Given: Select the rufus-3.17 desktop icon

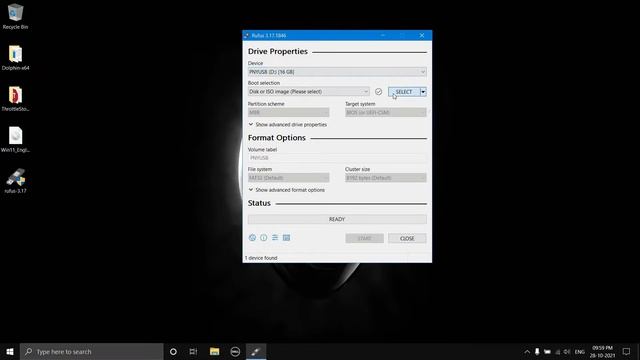Looking at the screenshot, I should (x=16, y=180).
